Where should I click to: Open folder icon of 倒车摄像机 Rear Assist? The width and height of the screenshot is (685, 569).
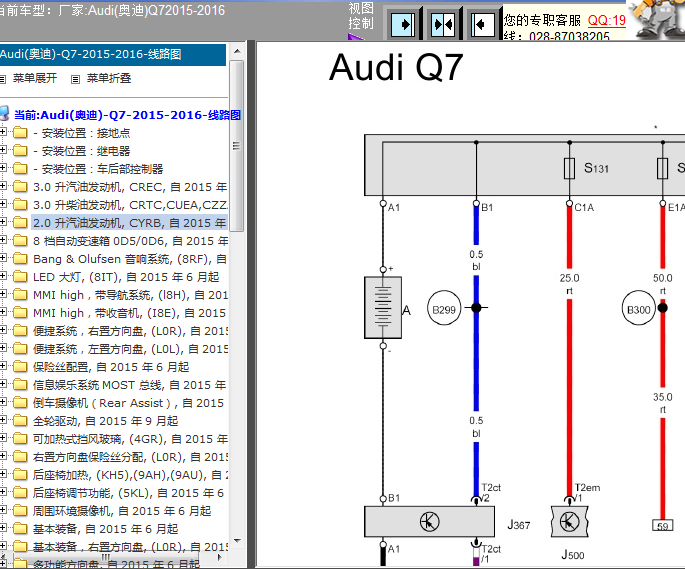[x=20, y=402]
